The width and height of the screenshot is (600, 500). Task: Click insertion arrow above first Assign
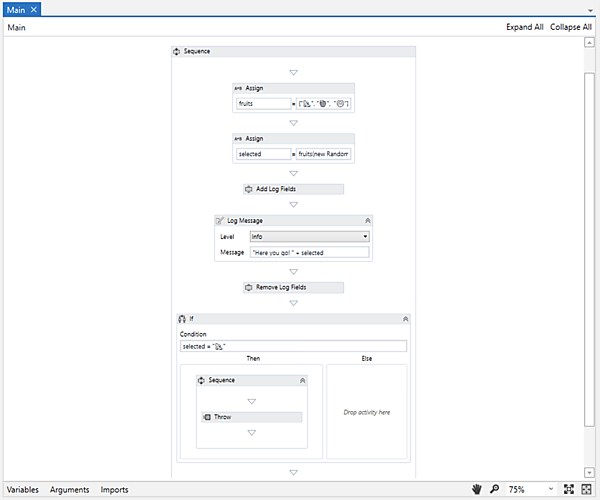[x=293, y=73]
